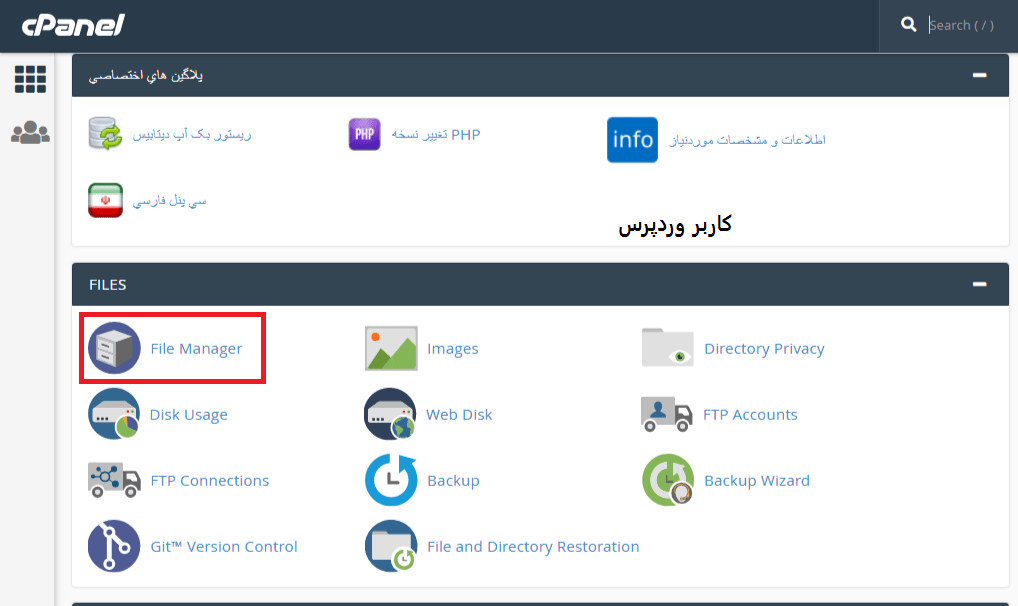Click the cPanel logo
This screenshot has height=606, width=1018.
click(x=73, y=25)
